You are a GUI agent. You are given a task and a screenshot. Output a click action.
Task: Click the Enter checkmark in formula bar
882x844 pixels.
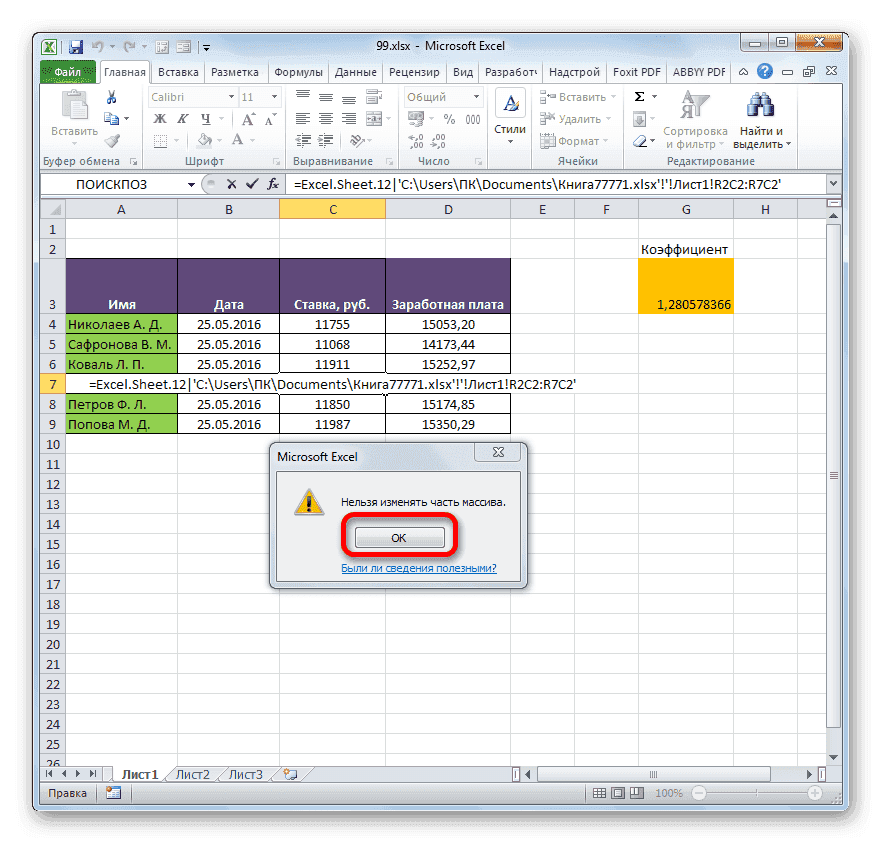252,184
